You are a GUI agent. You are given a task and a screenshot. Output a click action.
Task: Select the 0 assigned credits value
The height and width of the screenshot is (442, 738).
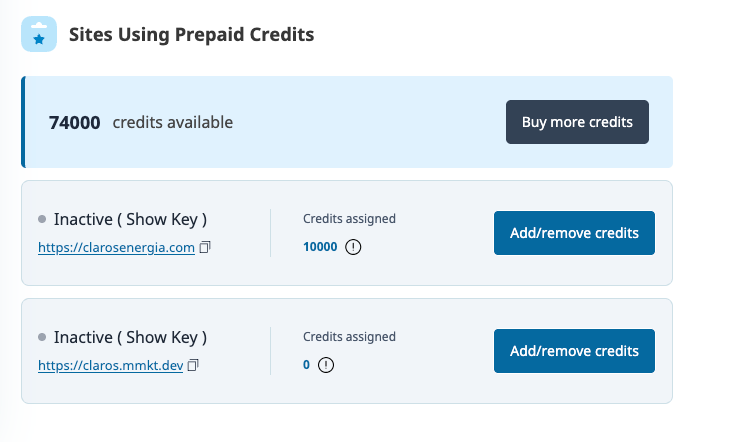[x=306, y=365]
